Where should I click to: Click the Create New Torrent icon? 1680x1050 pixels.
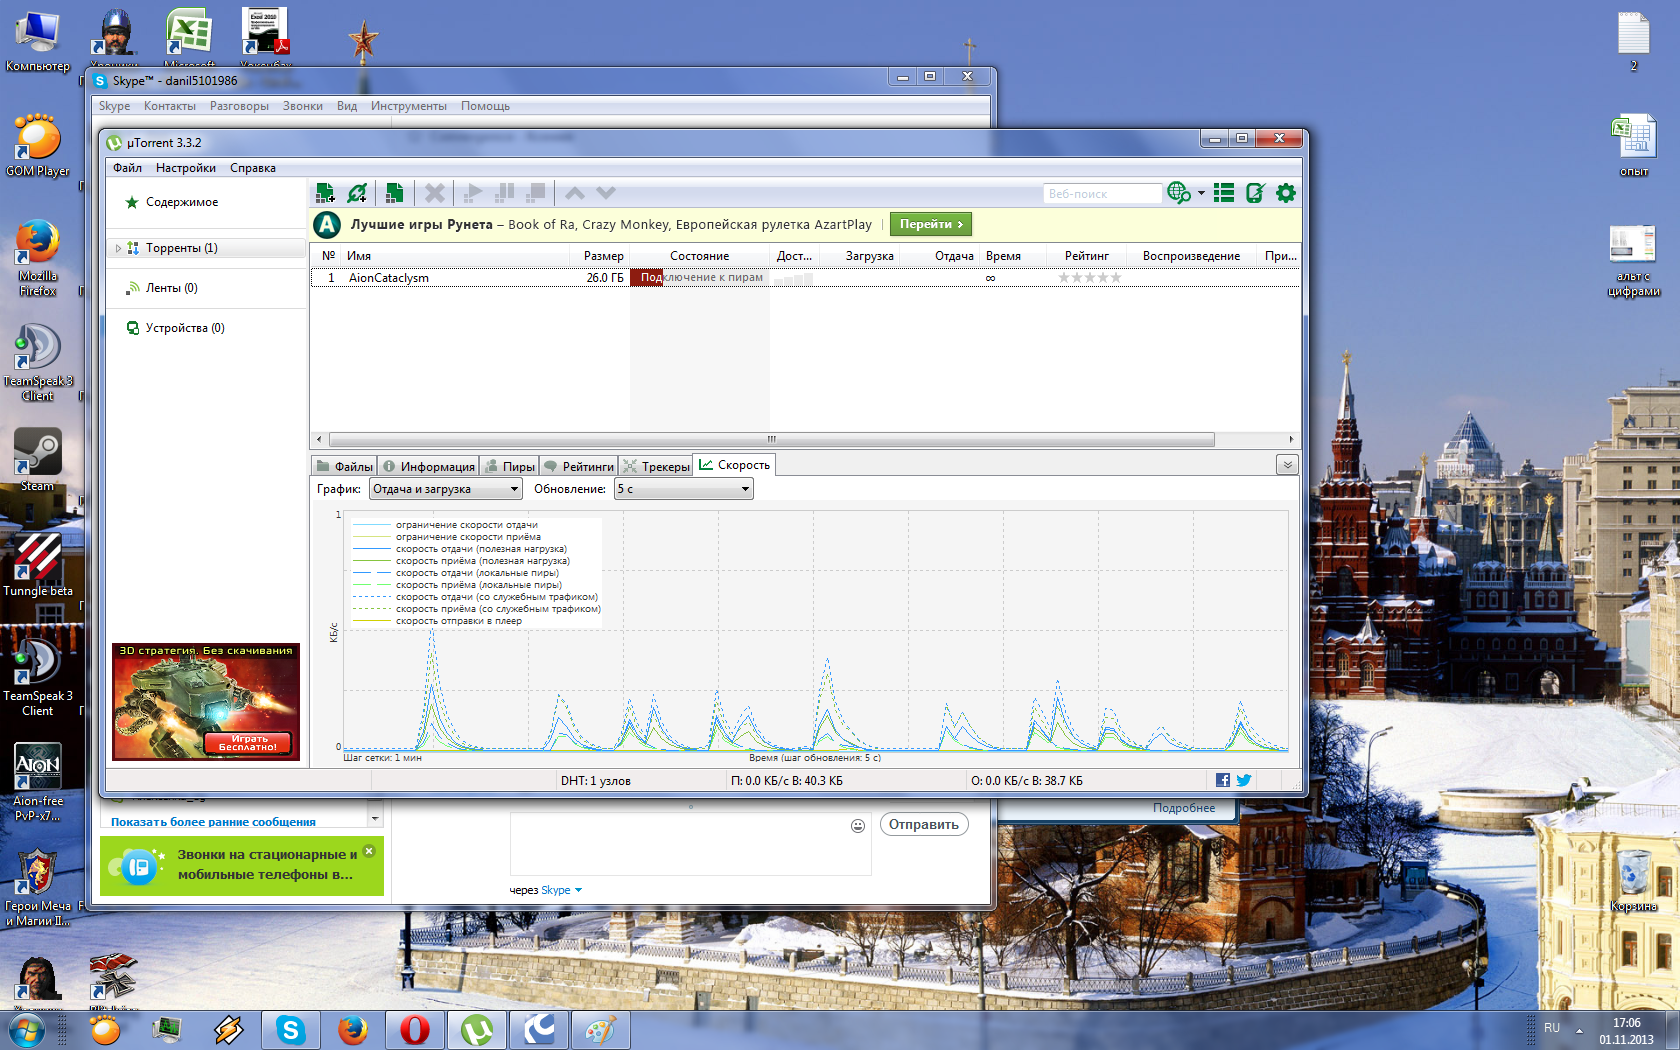[x=394, y=193]
